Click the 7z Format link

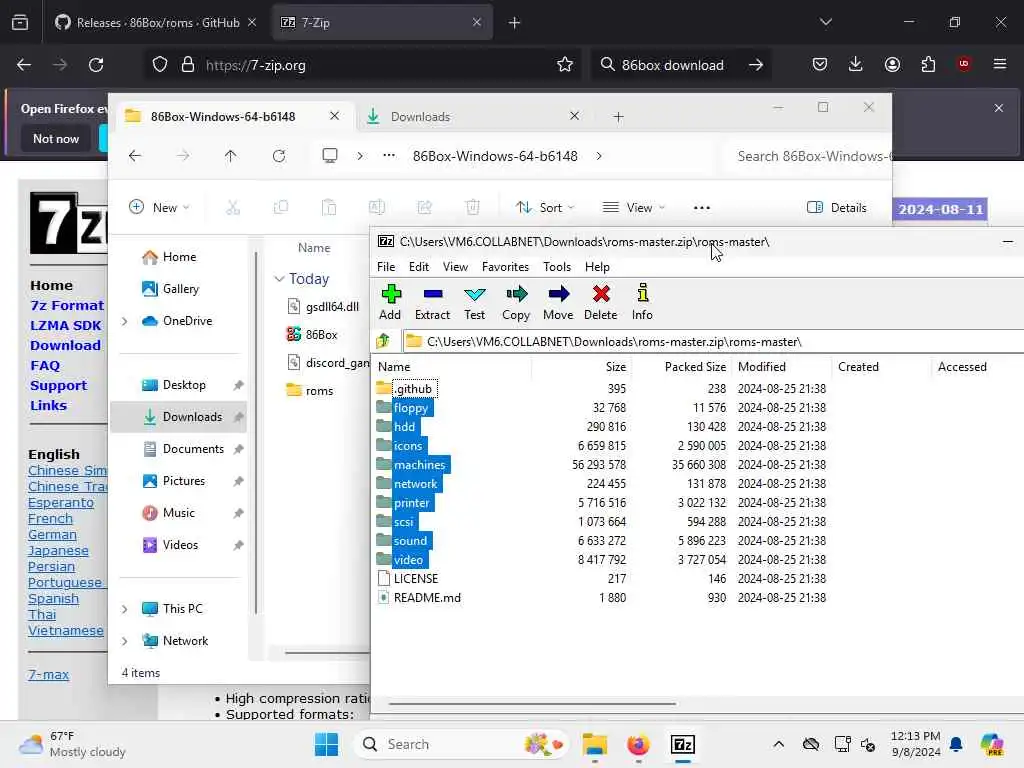67,306
